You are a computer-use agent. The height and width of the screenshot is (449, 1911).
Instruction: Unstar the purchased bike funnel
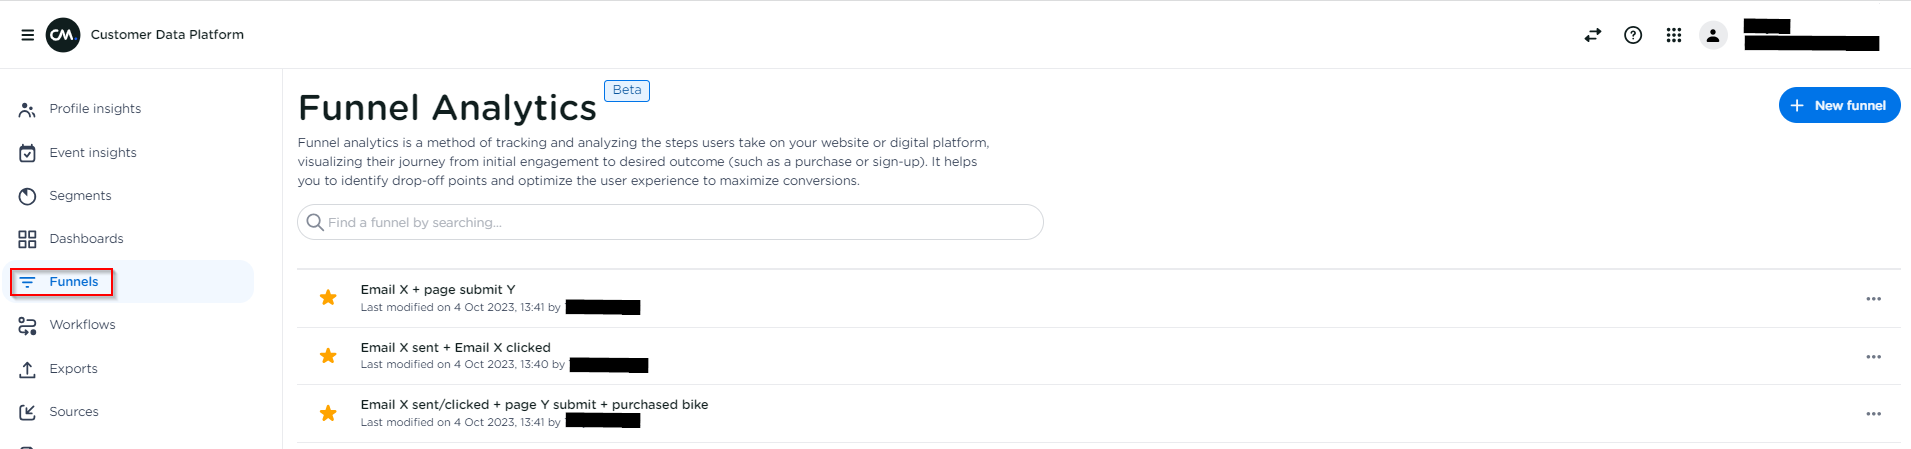328,413
